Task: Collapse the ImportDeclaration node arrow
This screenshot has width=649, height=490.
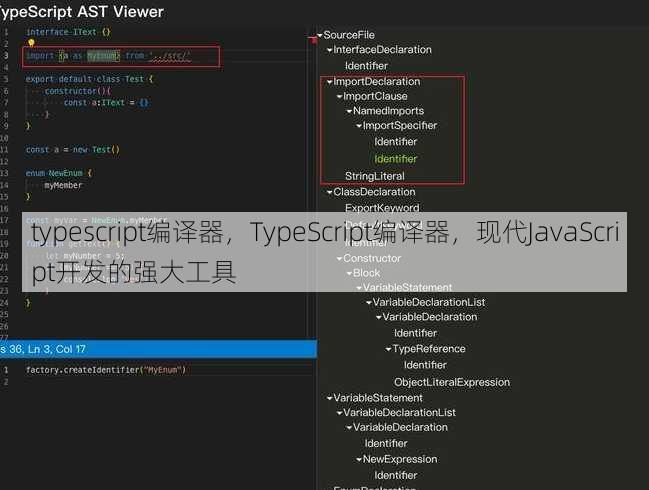Action: tap(329, 82)
